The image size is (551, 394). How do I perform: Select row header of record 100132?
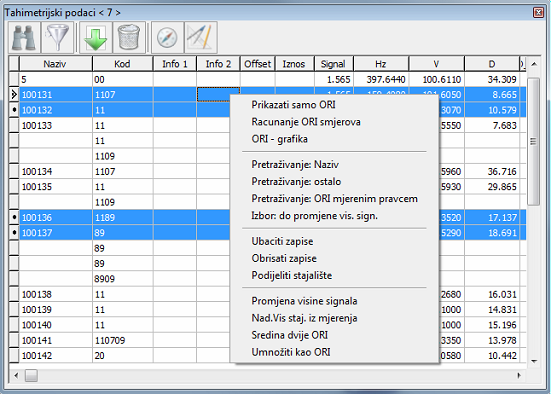tap(14, 110)
